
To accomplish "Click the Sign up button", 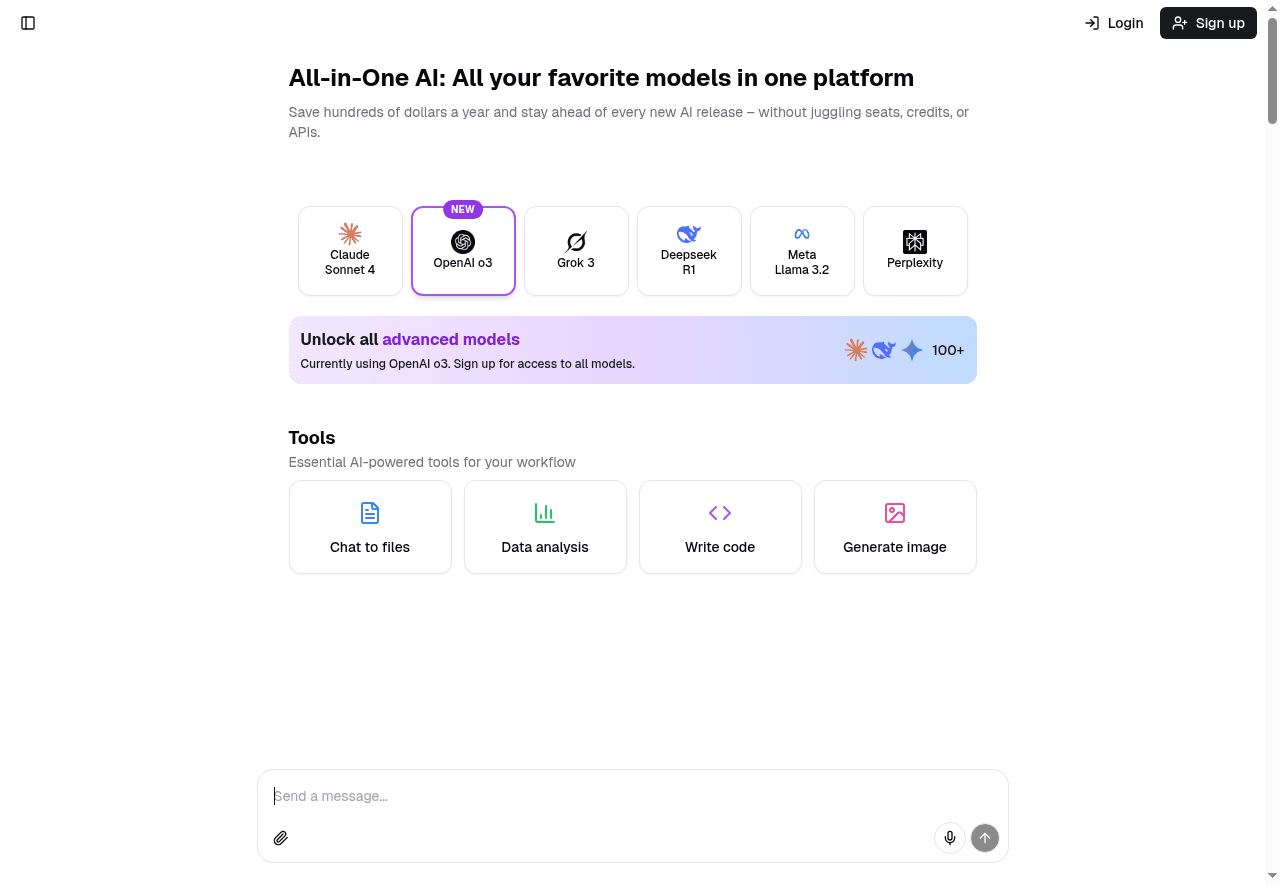I will (x=1208, y=22).
